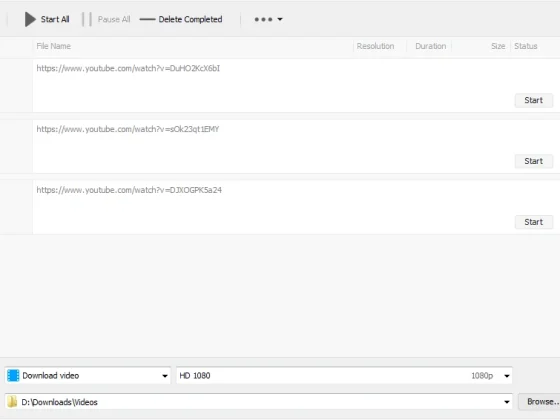Expand the Download video mode dropdown
This screenshot has width=560, height=420.
point(165,376)
